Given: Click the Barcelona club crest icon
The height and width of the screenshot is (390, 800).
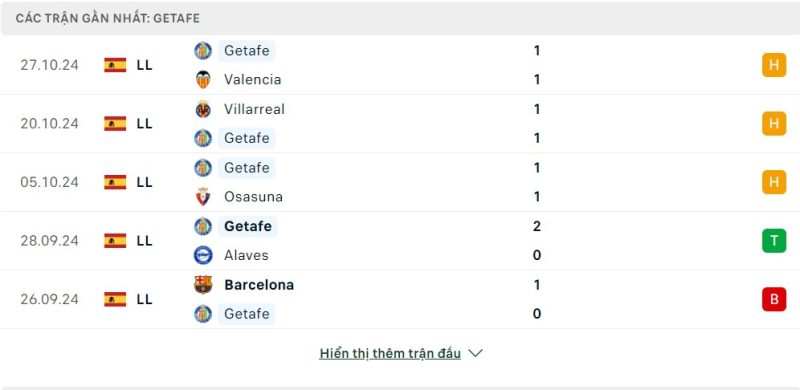Looking at the screenshot, I should tap(203, 284).
